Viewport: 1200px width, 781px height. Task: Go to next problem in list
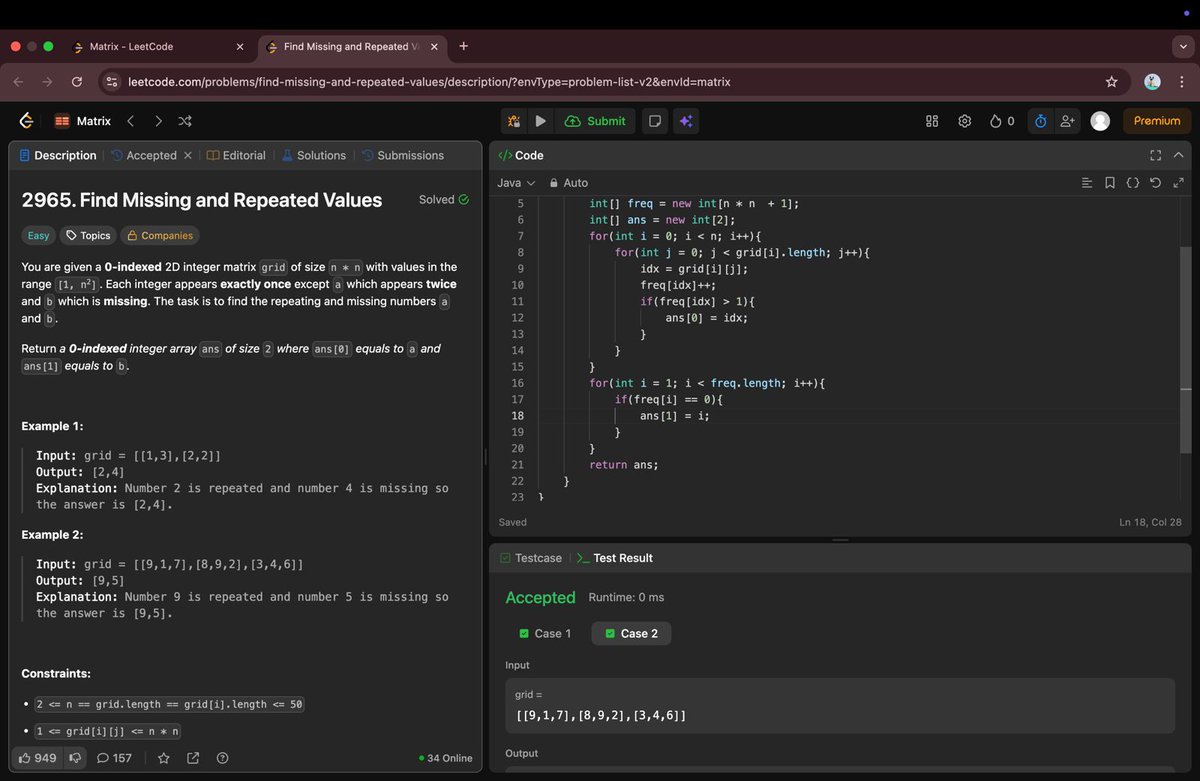coord(158,121)
